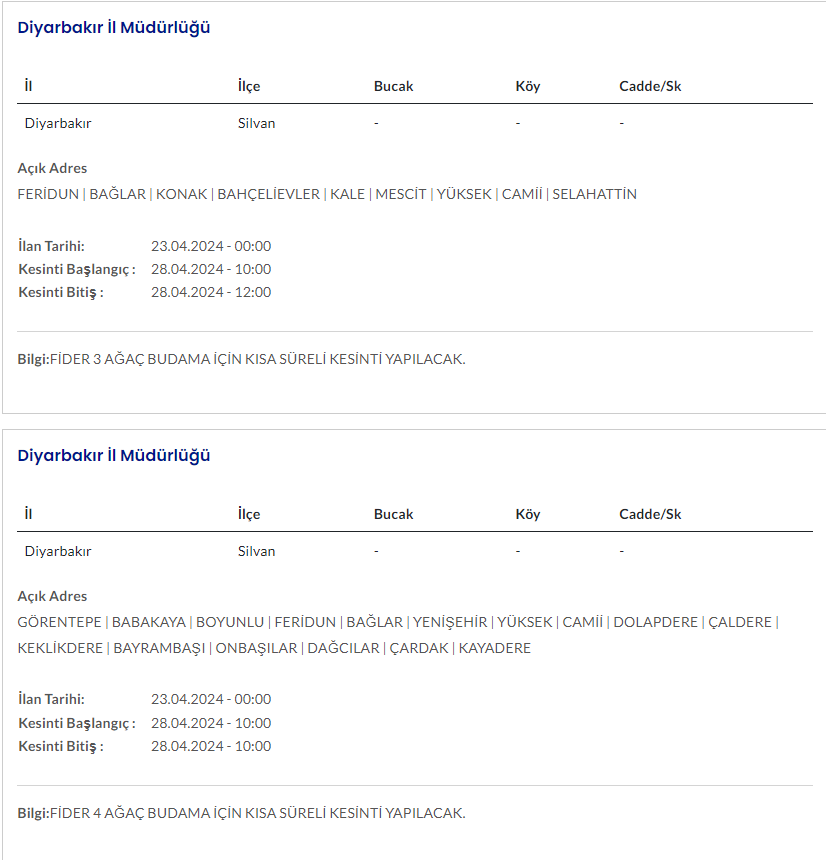Select the BABAKAYA address entry
826x860 pixels.
coord(150,622)
